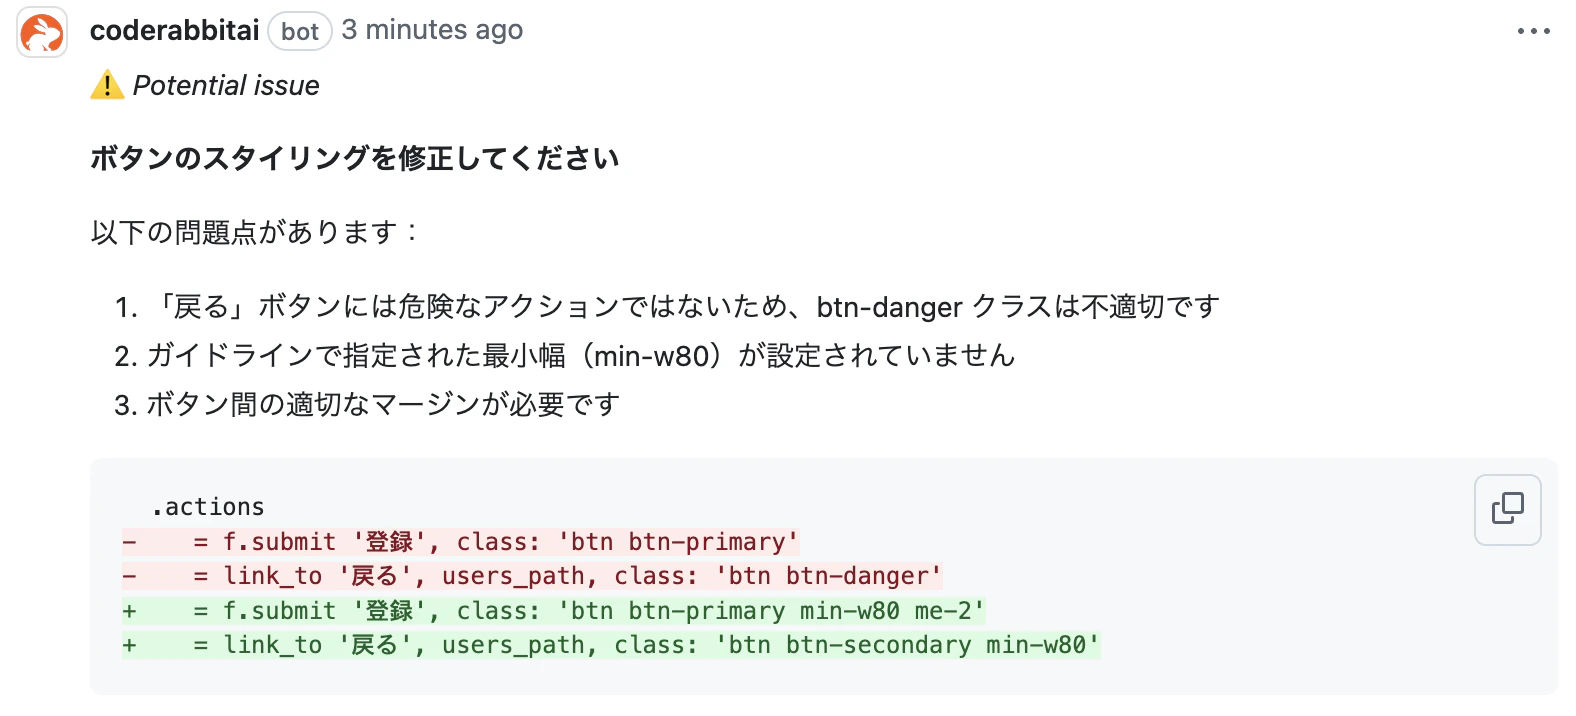The height and width of the screenshot is (716, 1576).
Task: Click the orange CodeRabbit profile picture
Action: [40, 31]
